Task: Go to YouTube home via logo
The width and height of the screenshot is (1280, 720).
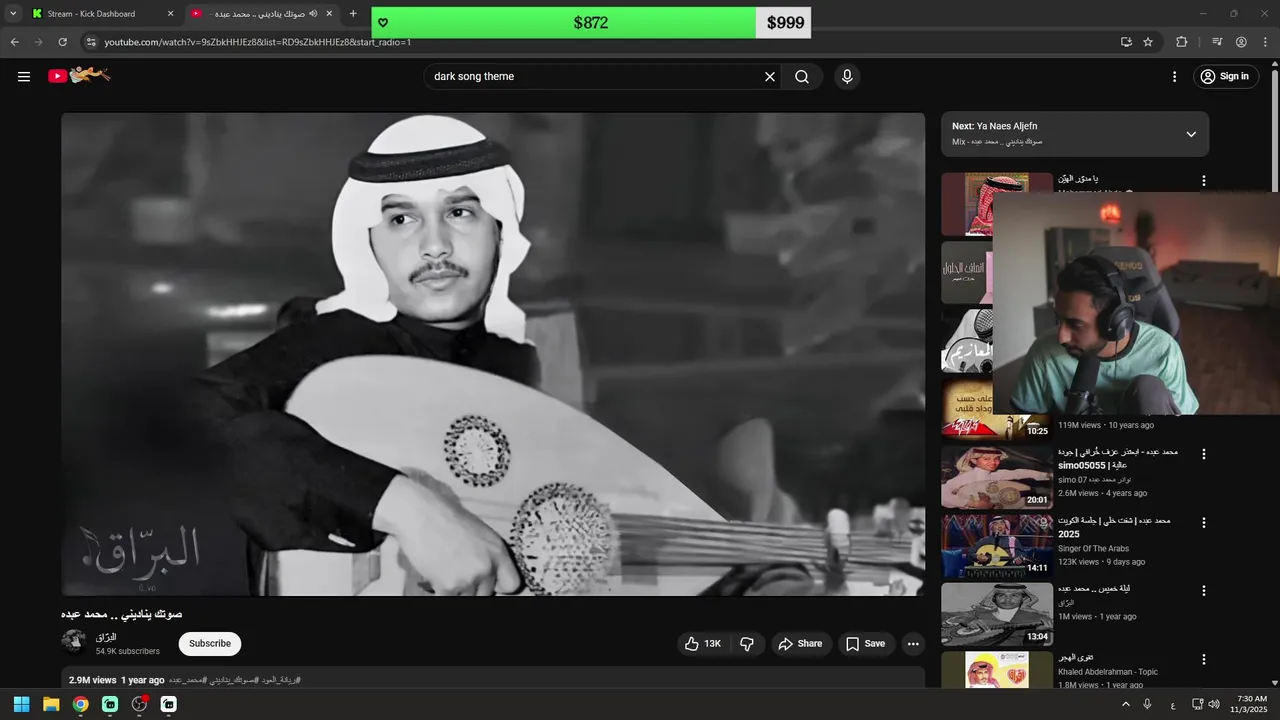Action: (x=79, y=75)
